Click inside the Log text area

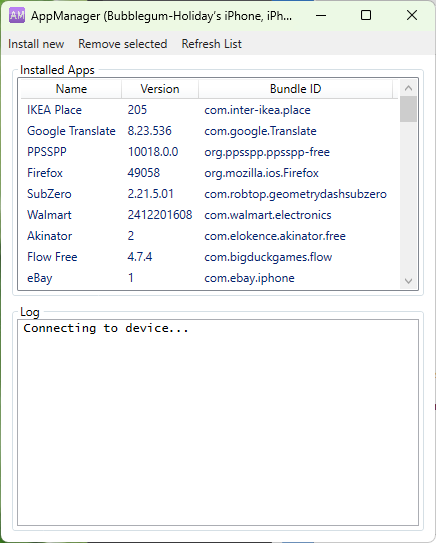click(x=218, y=422)
